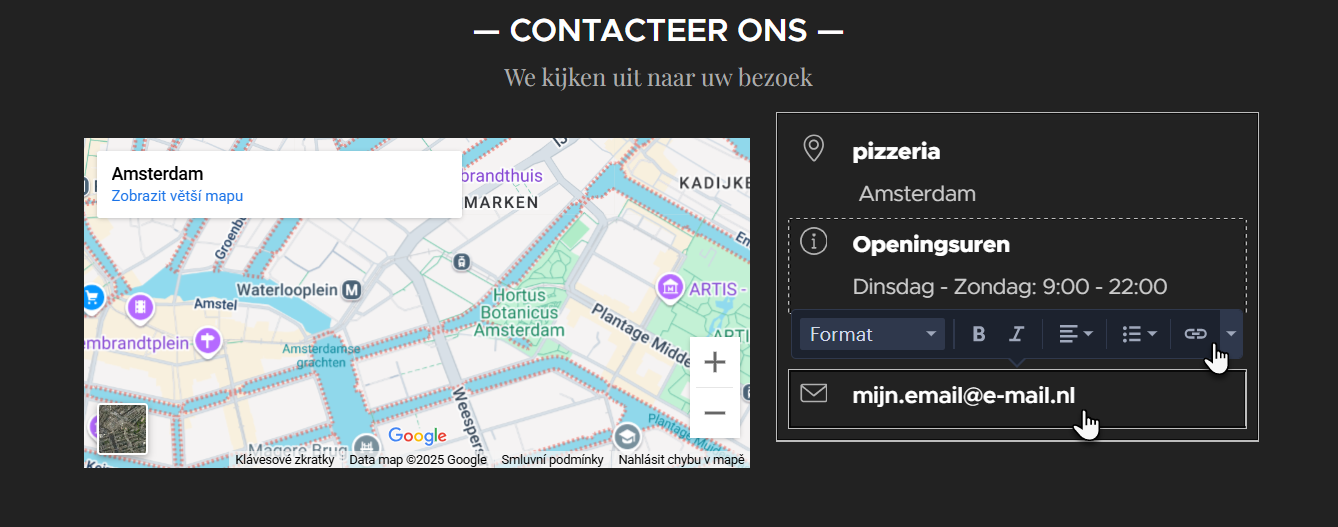Insert a hyperlink using link icon
Image resolution: width=1338 pixels, height=527 pixels.
pos(1196,334)
